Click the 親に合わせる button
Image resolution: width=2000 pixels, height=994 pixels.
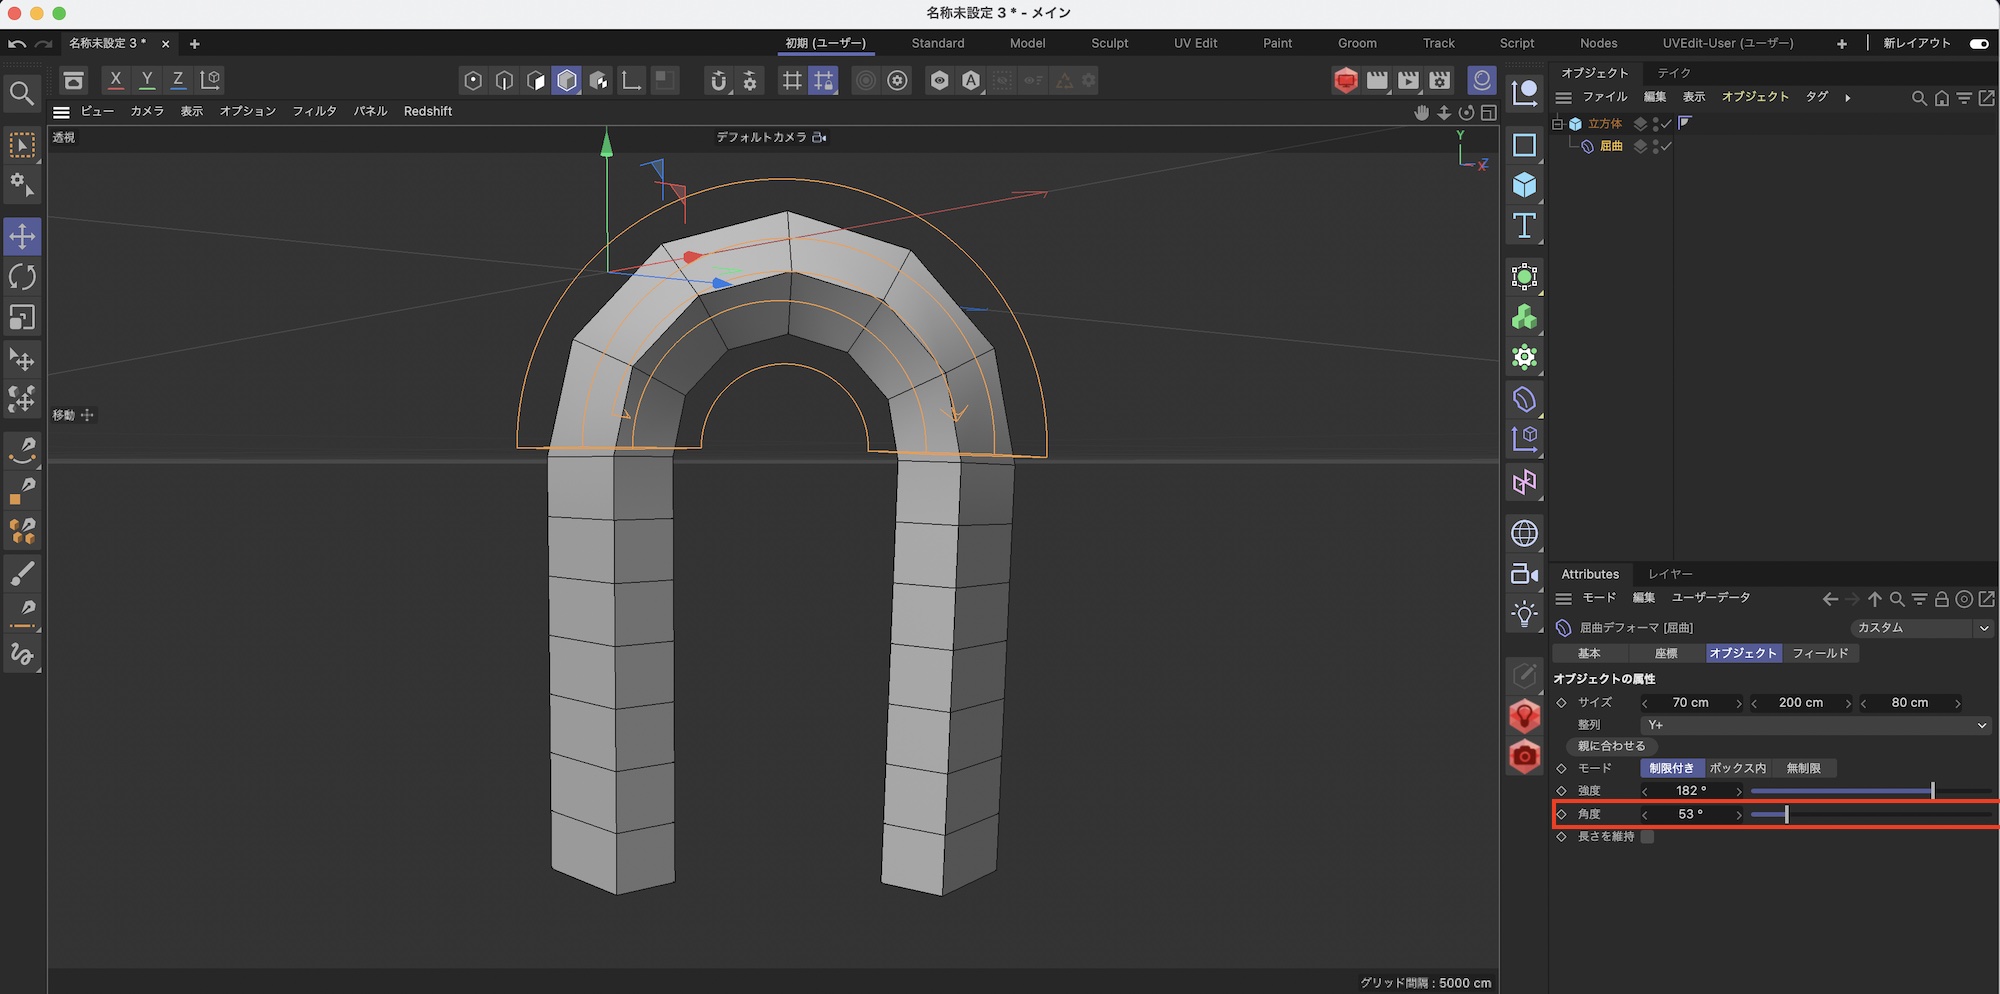(1611, 746)
